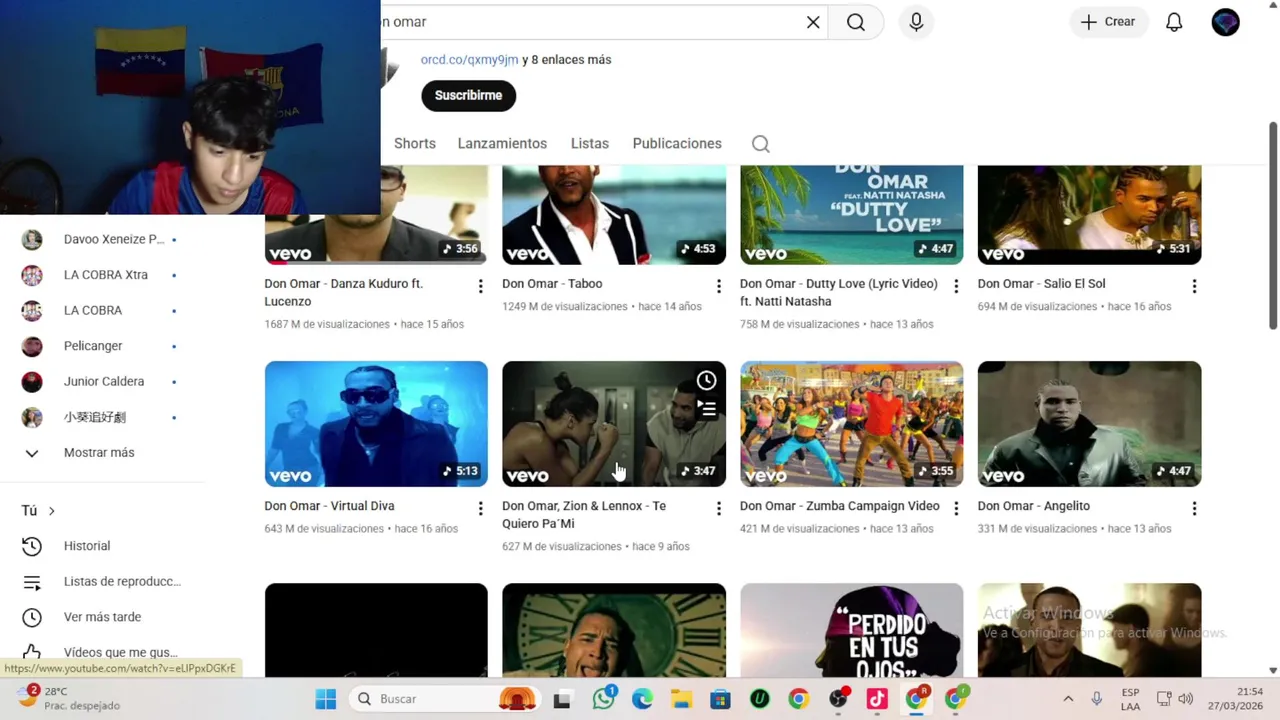This screenshot has width=1280, height=720.
Task: Open the account avatar menu
Action: coord(1225,22)
